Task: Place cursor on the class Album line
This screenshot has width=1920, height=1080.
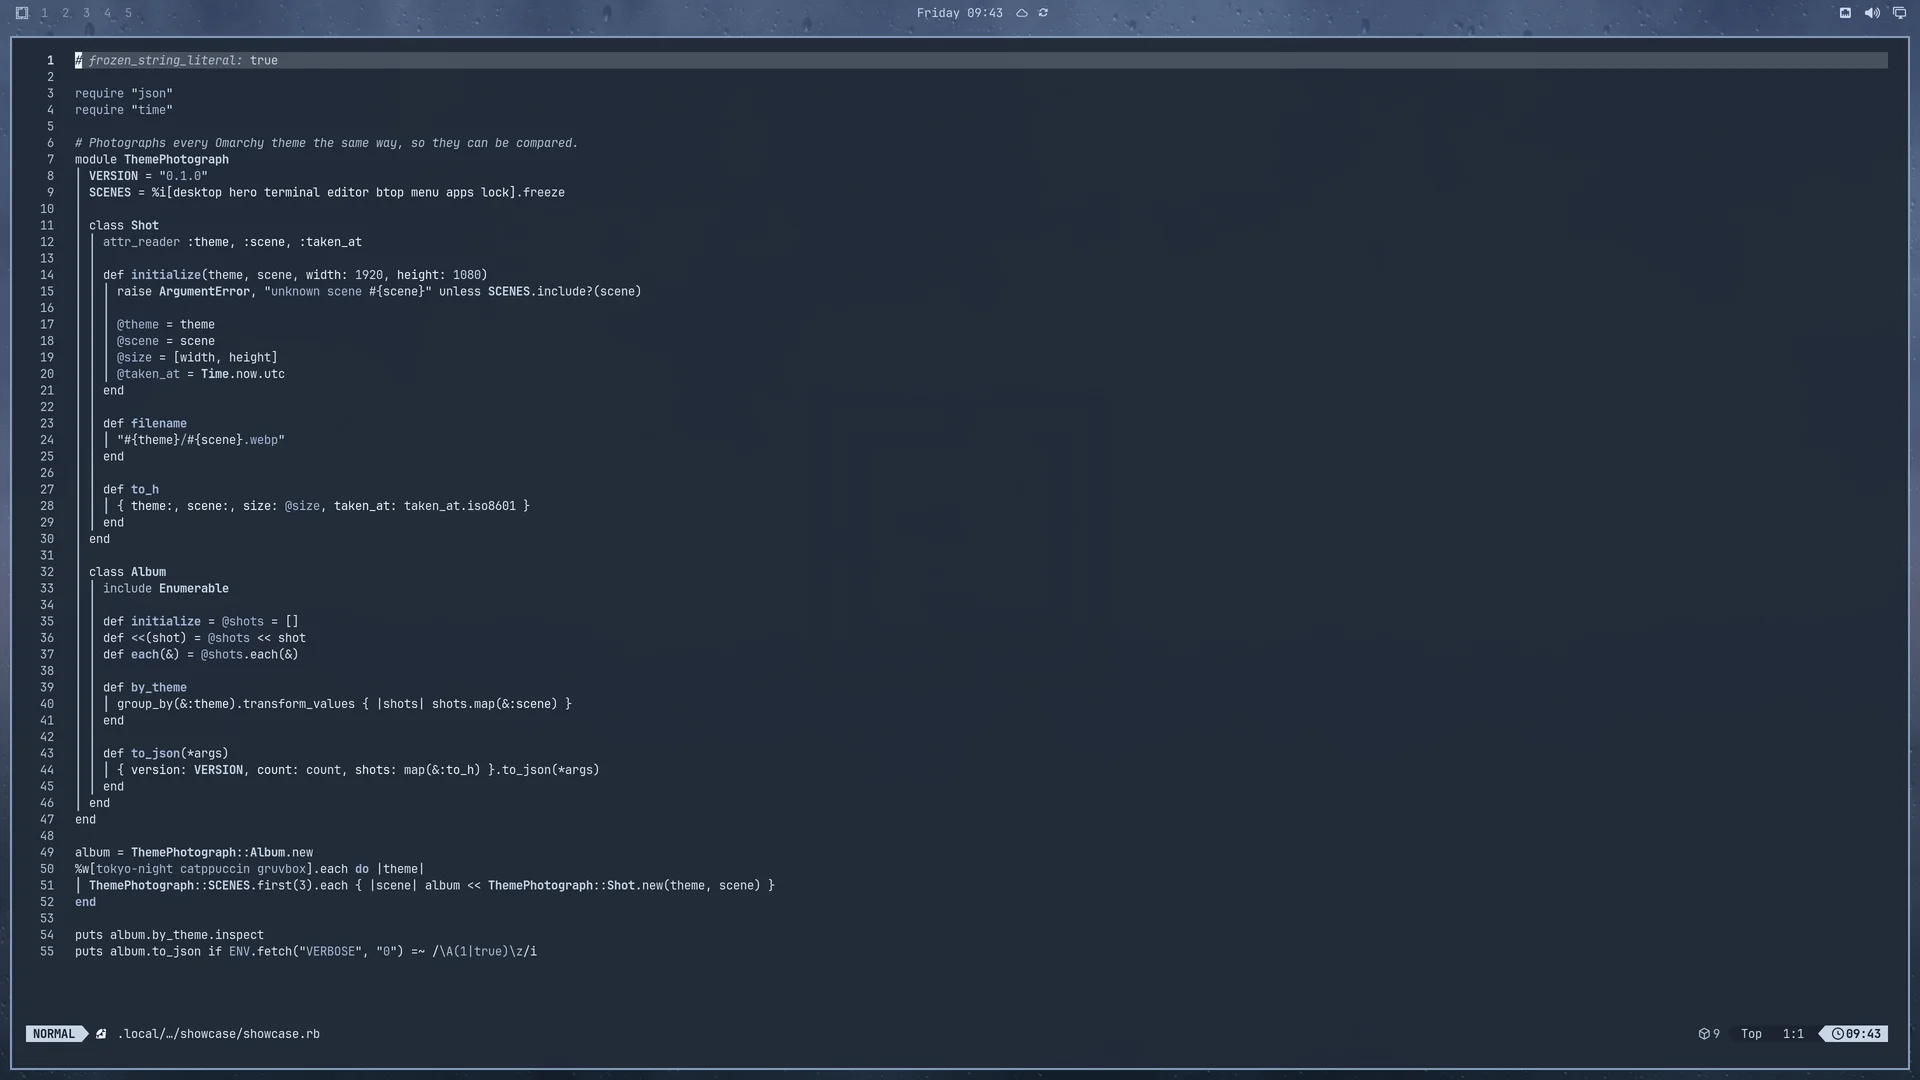Action: 127,572
